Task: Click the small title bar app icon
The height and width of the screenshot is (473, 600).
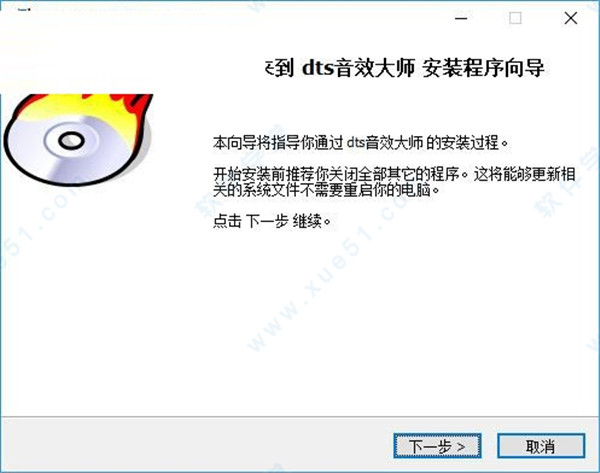Action: point(24,10)
